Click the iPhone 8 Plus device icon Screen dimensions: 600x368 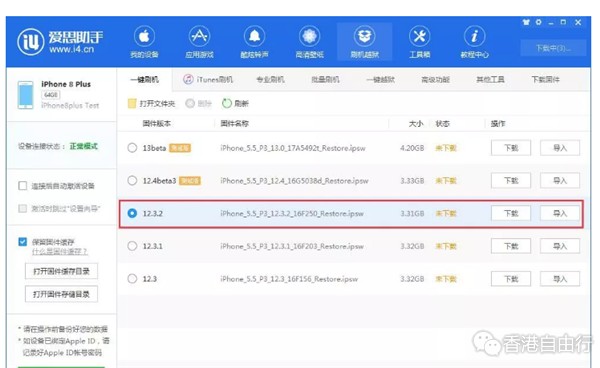pos(26,95)
